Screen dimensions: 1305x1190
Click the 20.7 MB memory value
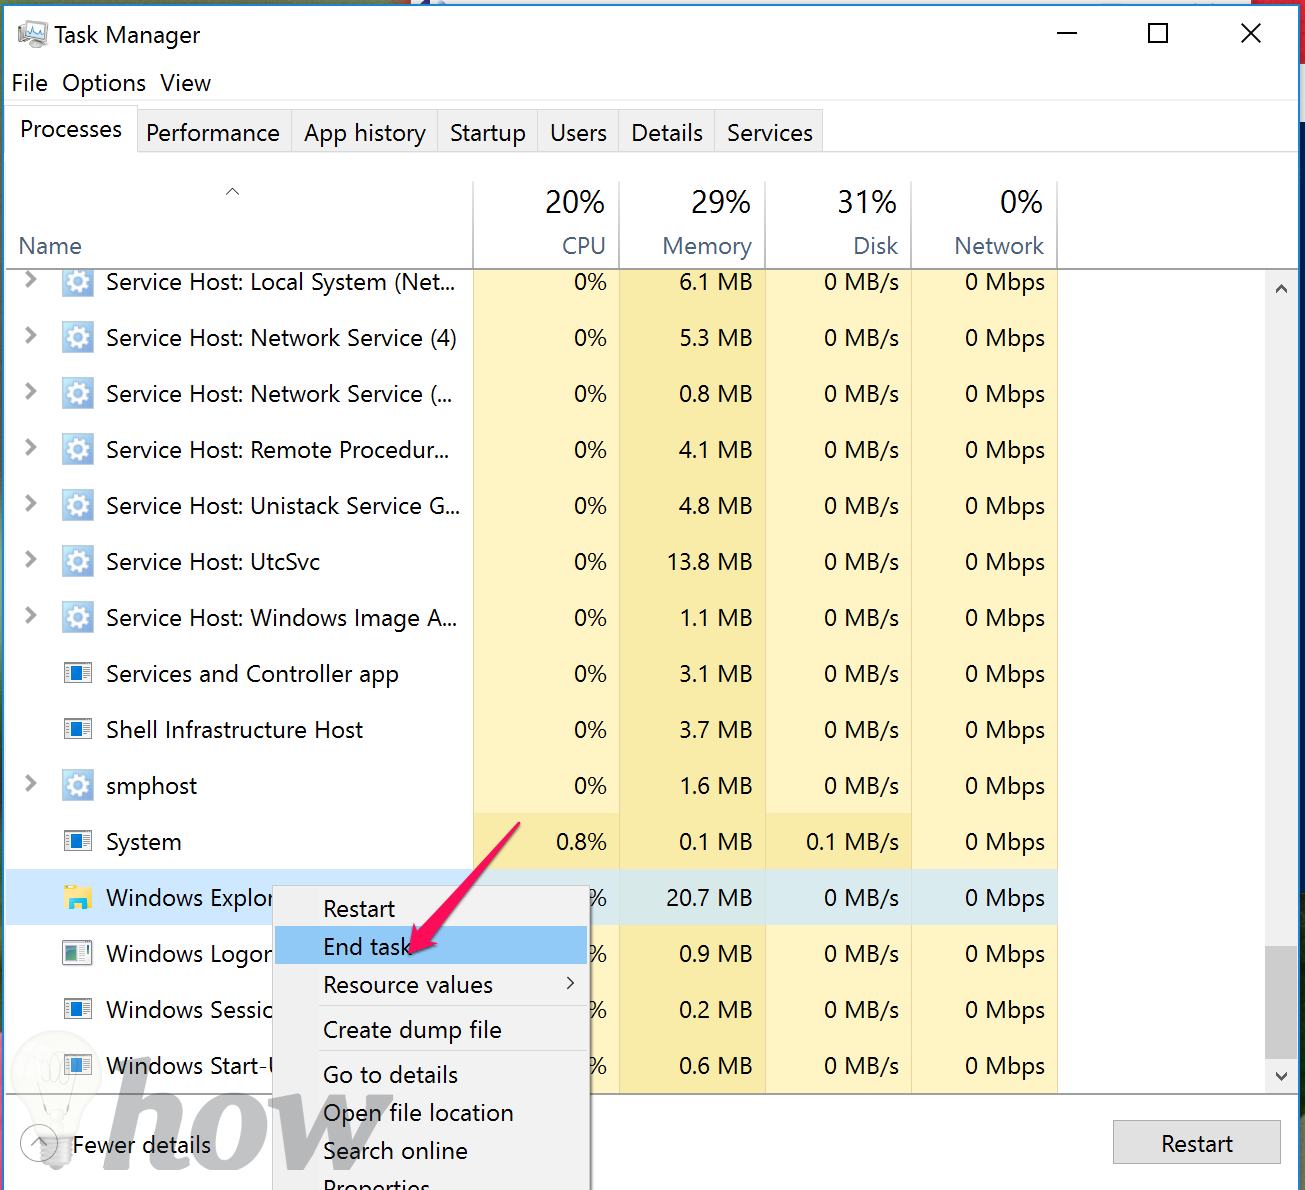point(709,898)
